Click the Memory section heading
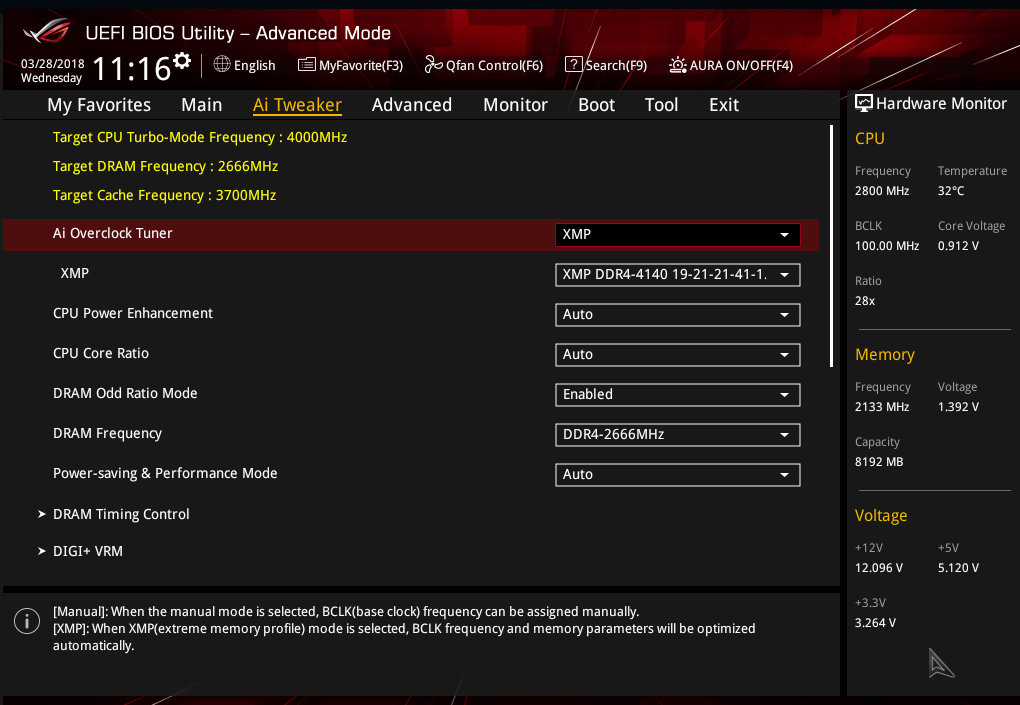This screenshot has height=705, width=1020. [885, 354]
